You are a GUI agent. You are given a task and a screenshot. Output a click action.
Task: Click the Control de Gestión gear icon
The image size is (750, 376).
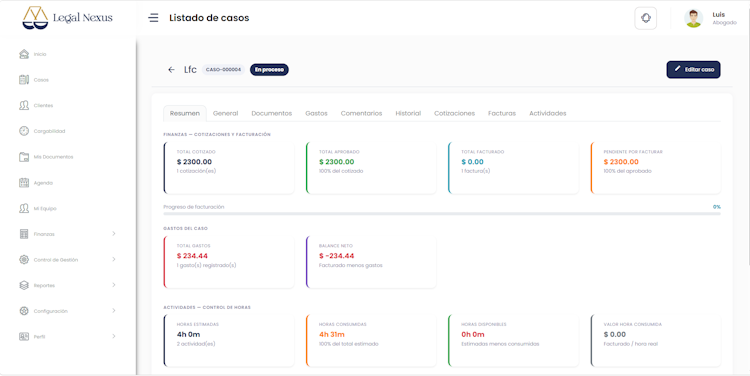[24, 260]
